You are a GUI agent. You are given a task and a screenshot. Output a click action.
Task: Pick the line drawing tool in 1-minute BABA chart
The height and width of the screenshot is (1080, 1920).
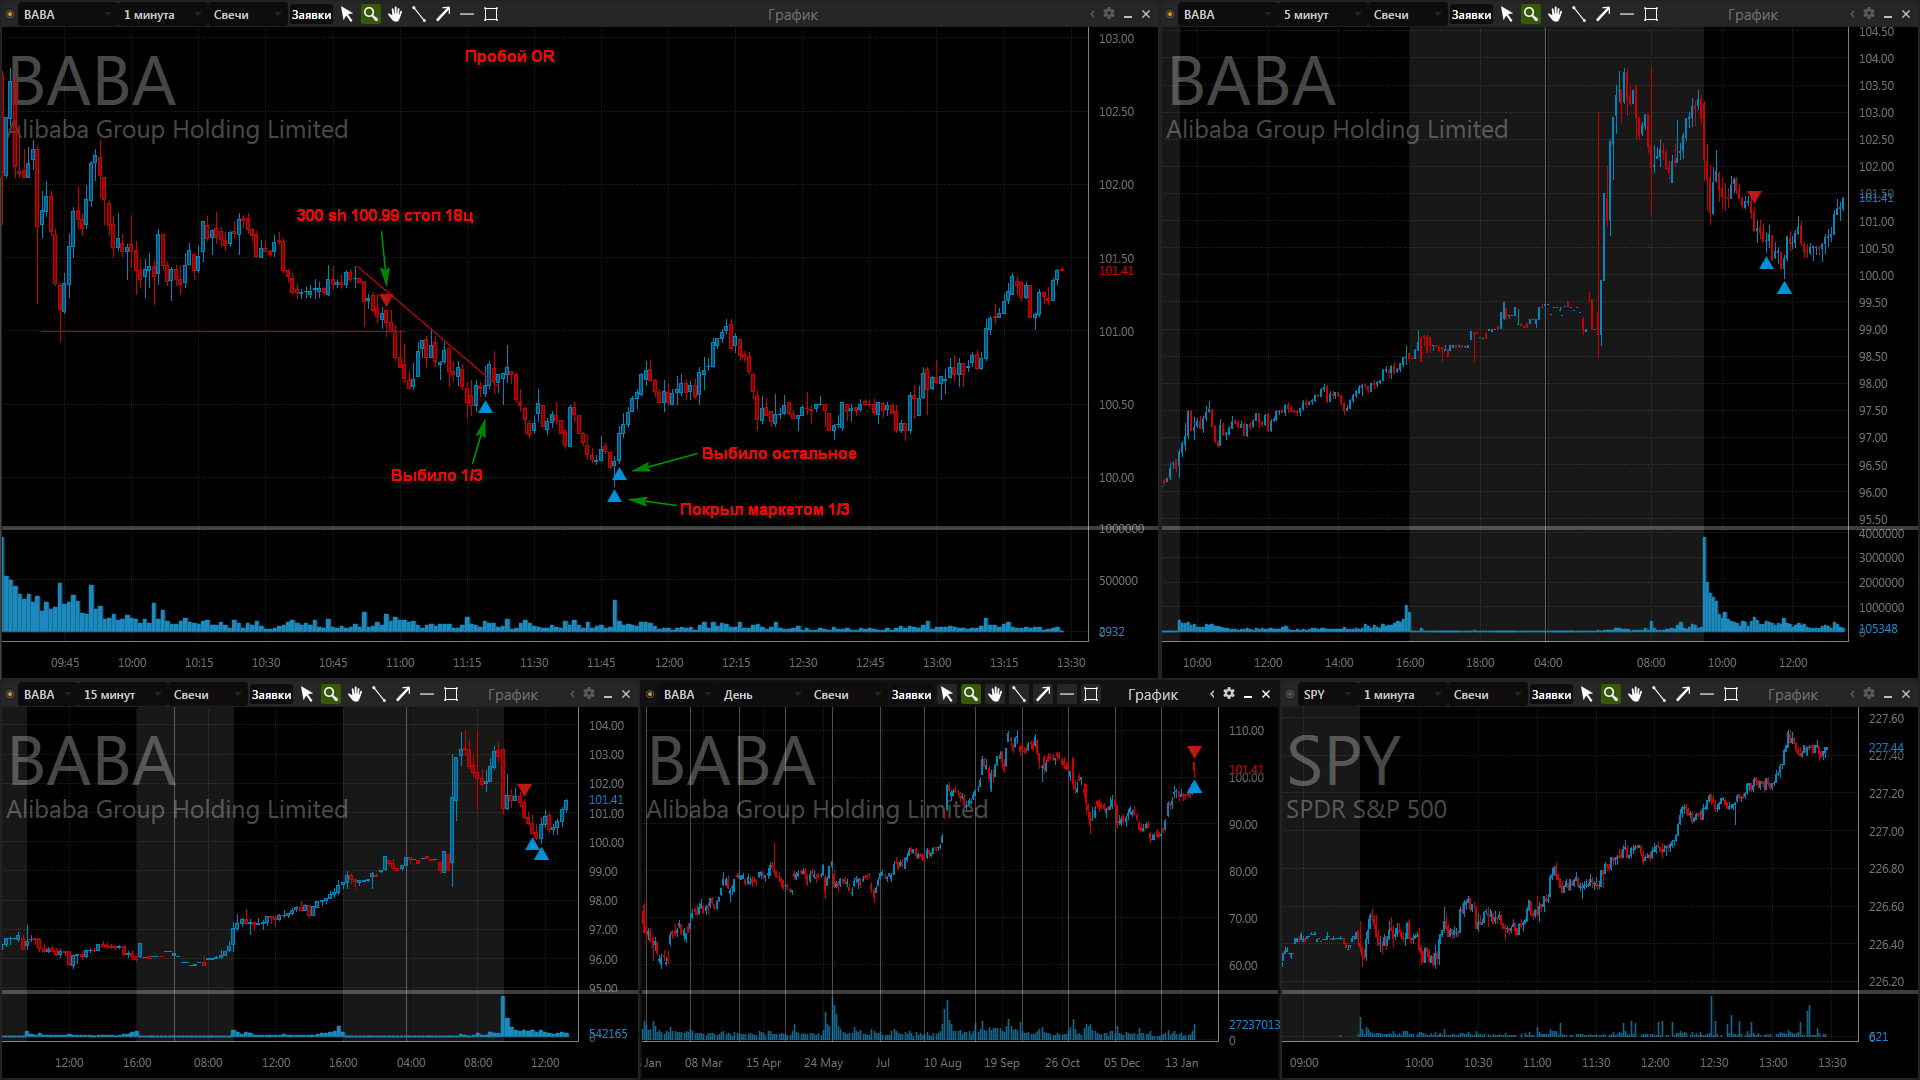[x=419, y=14]
